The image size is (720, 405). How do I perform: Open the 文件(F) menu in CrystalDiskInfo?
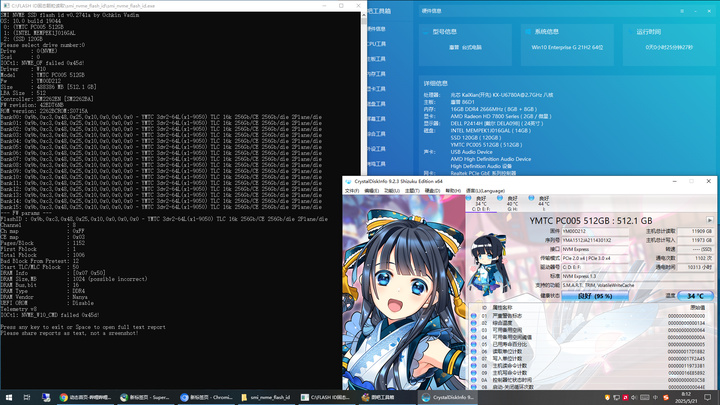tap(352, 191)
